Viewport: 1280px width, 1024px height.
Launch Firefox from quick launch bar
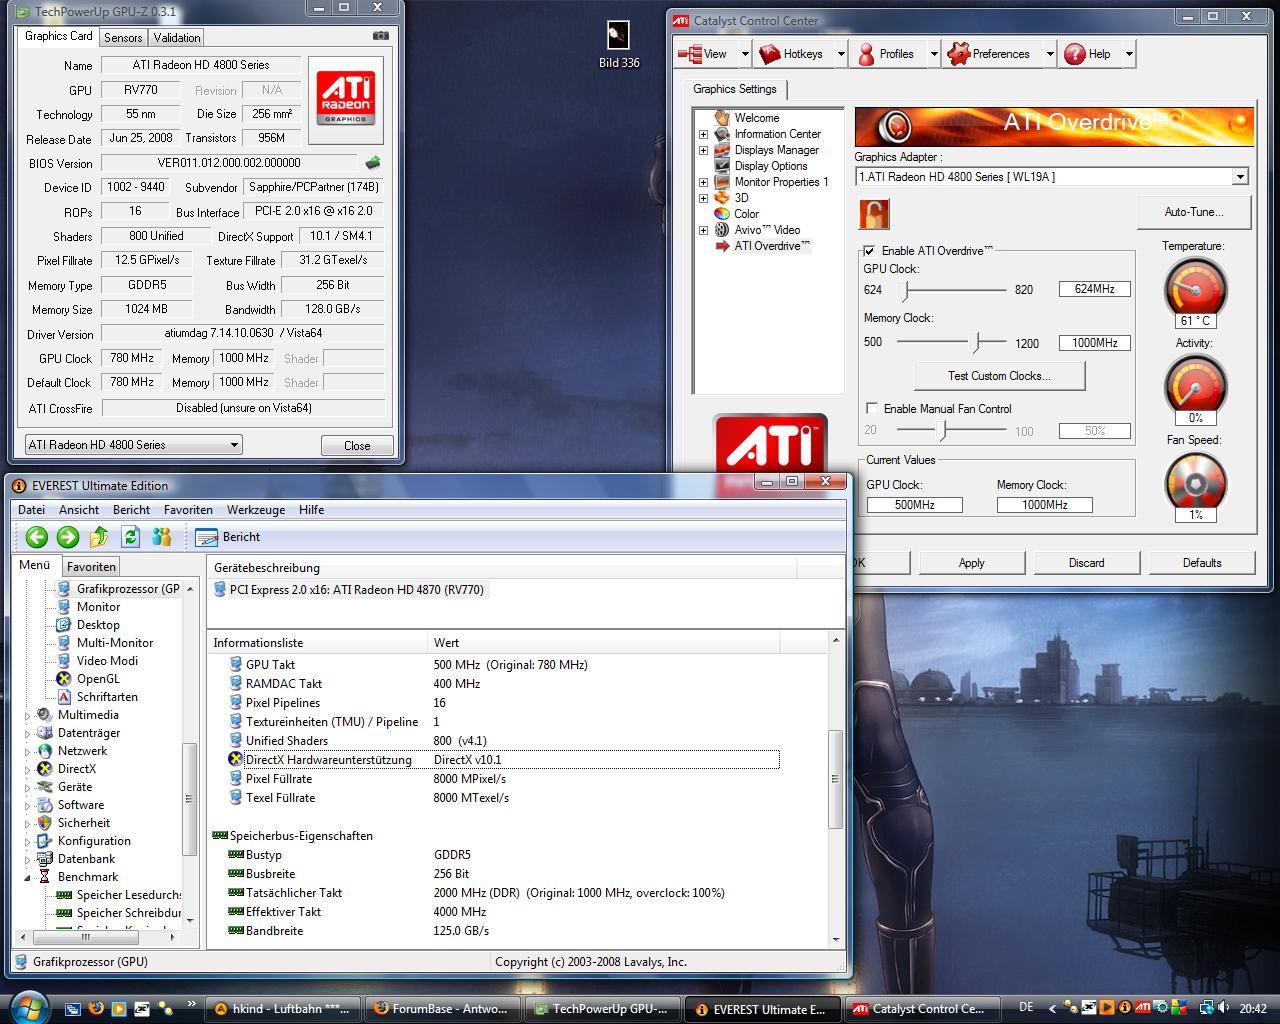tap(96, 1008)
